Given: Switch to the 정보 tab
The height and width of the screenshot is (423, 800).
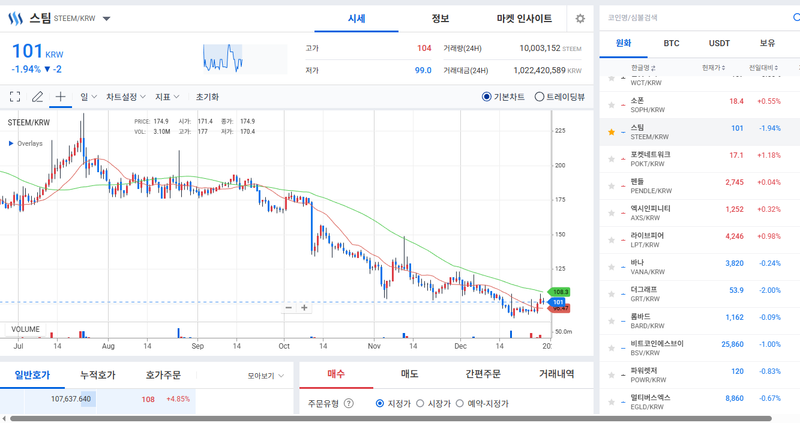Looking at the screenshot, I should pyautogui.click(x=440, y=19).
